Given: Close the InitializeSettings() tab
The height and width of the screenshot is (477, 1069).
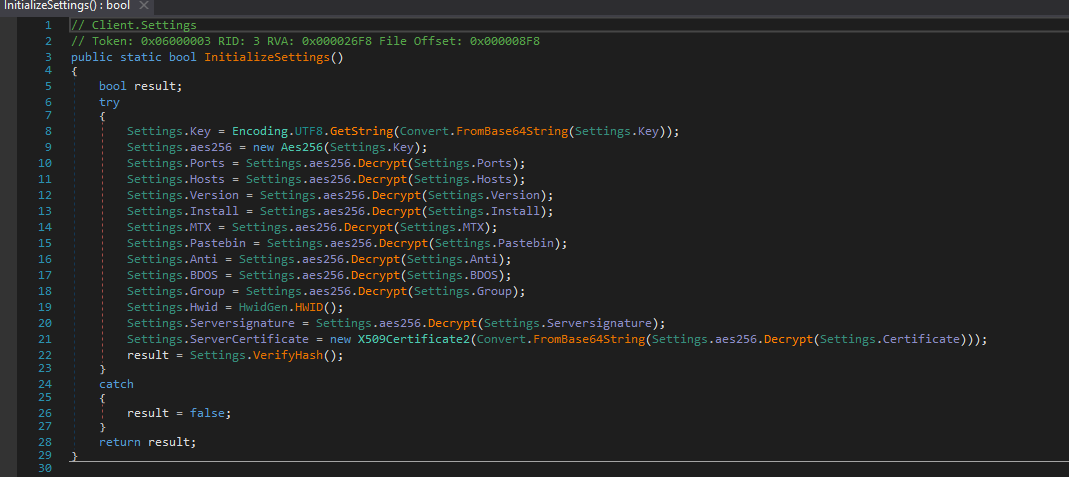Looking at the screenshot, I should (144, 6).
